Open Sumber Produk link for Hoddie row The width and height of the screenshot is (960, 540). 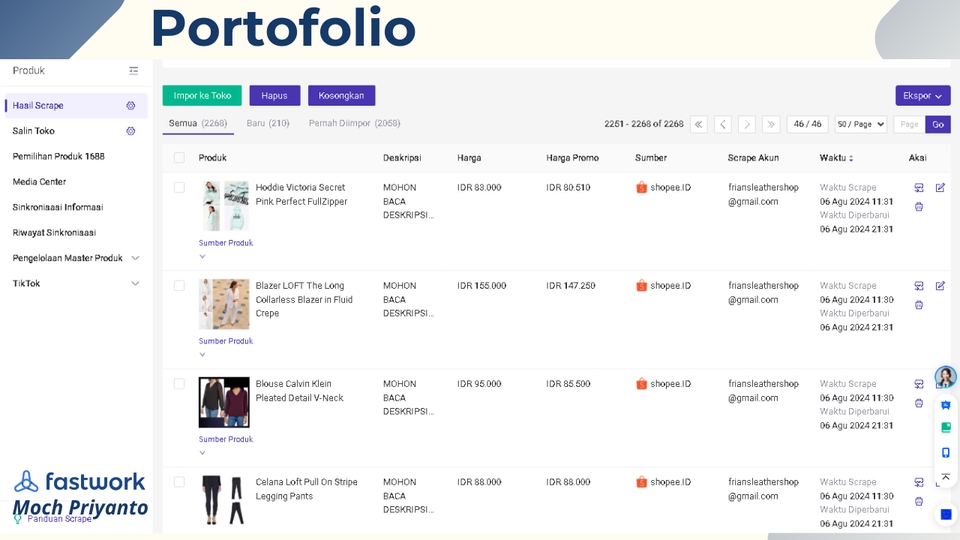(x=225, y=243)
